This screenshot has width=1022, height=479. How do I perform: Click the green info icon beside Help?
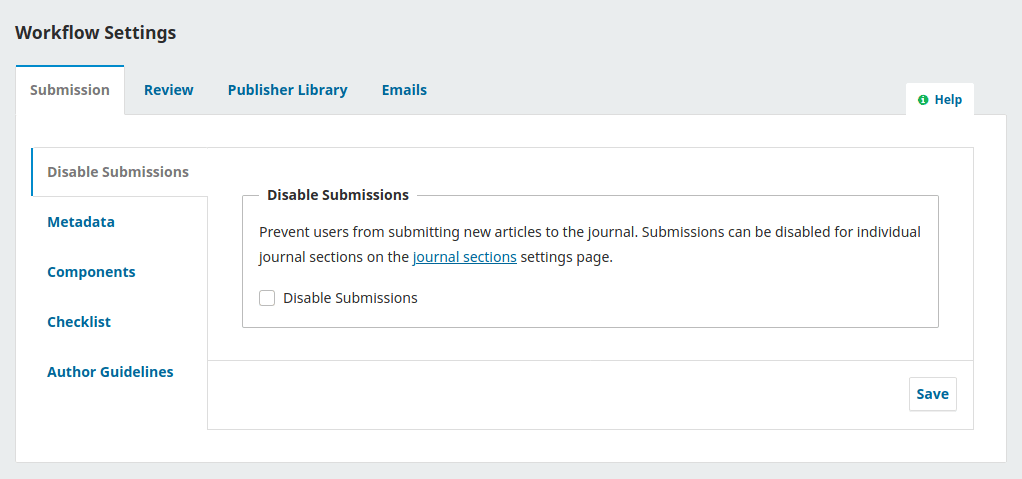tap(923, 100)
